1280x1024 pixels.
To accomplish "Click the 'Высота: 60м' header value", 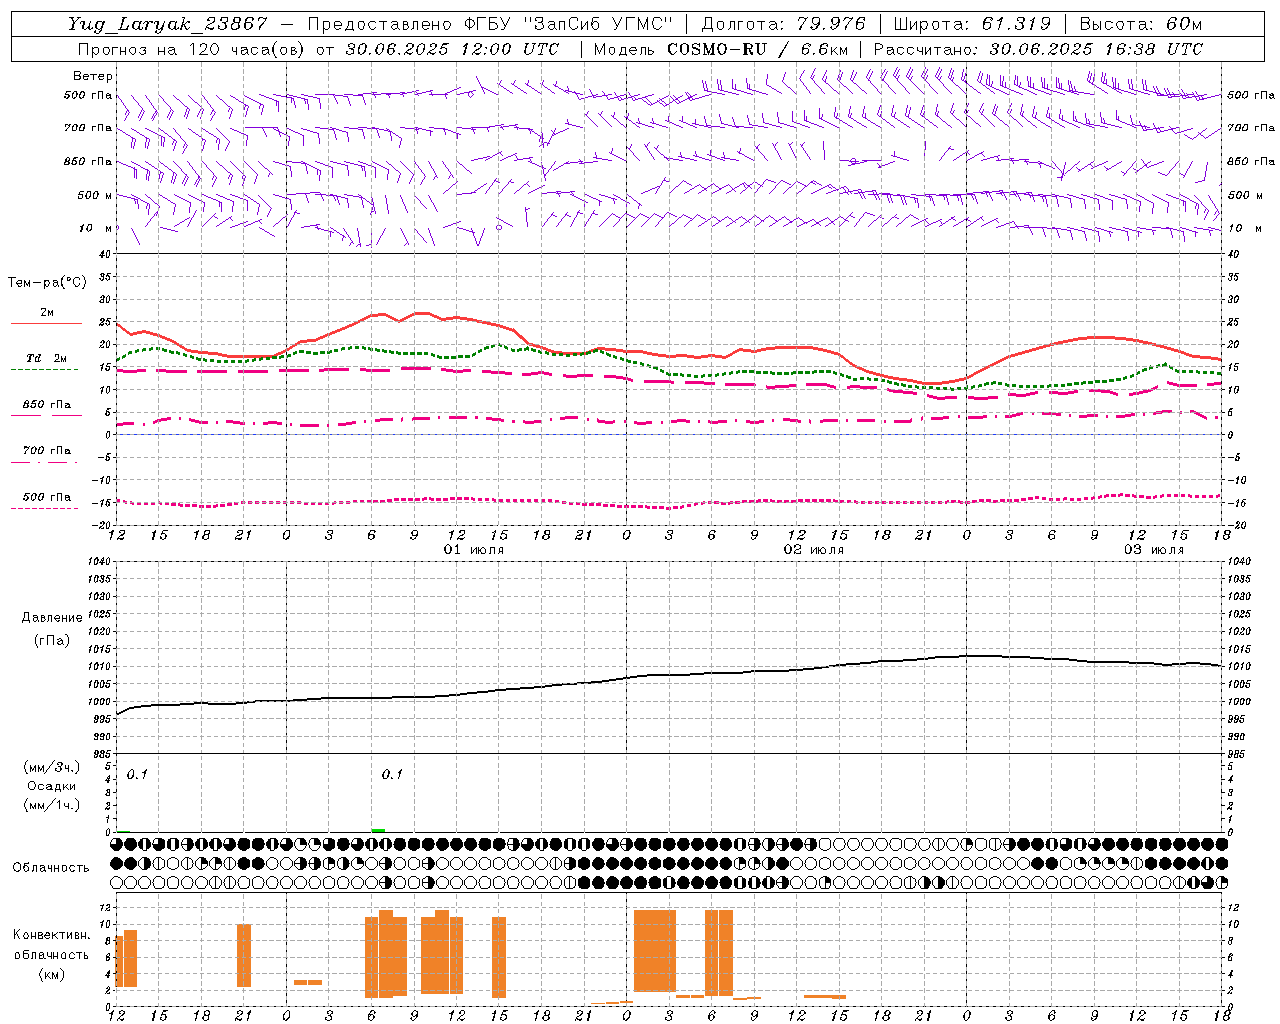I will click(1140, 24).
